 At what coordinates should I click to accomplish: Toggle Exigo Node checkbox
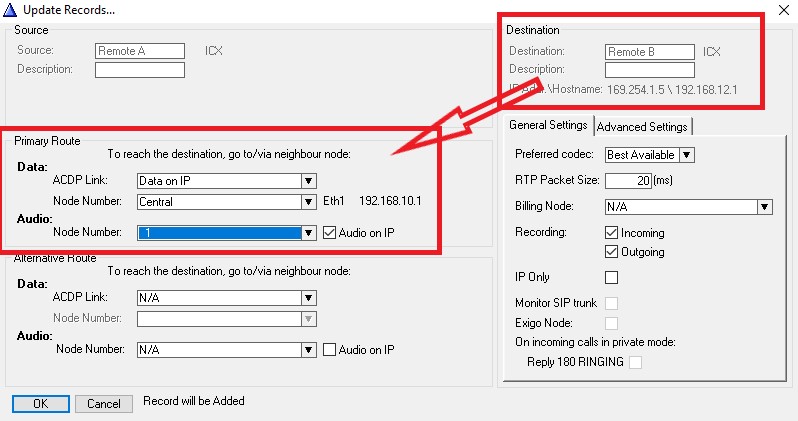(x=611, y=323)
